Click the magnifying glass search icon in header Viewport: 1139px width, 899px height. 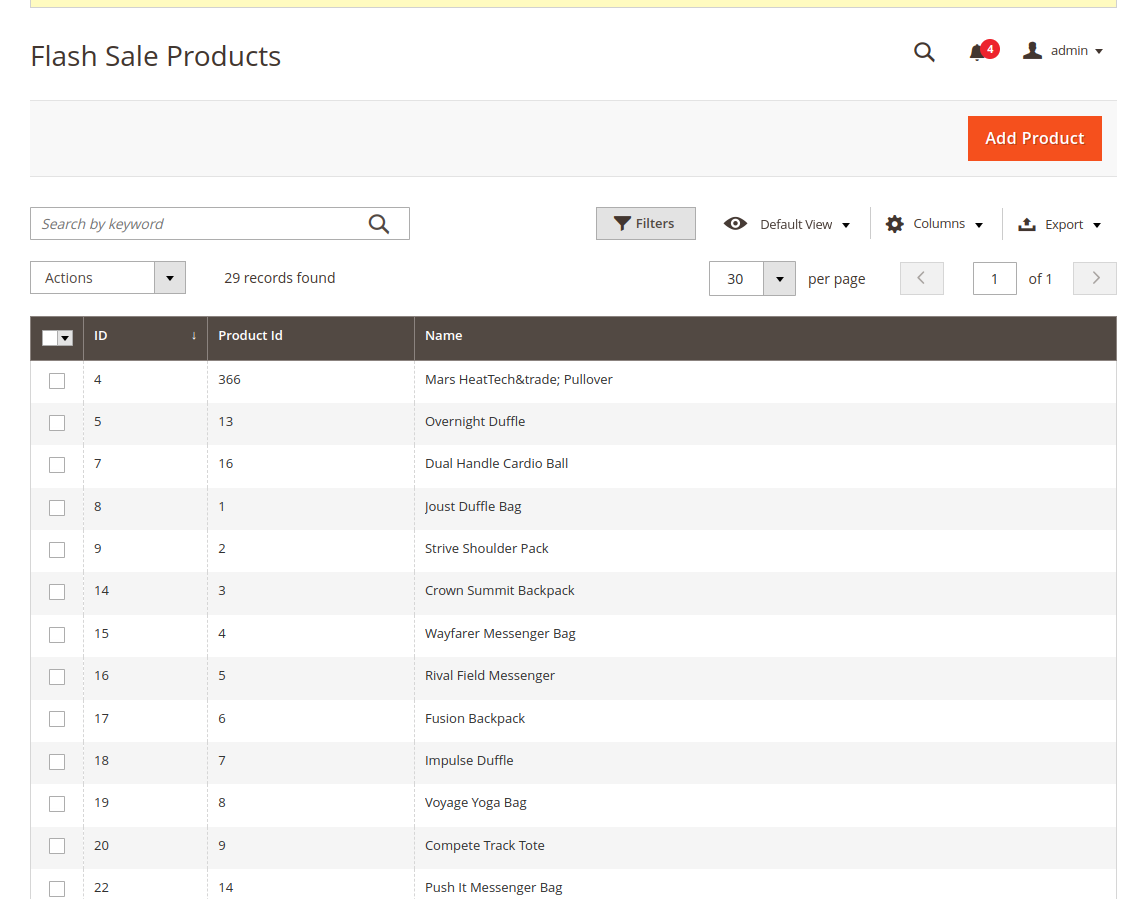(x=924, y=52)
